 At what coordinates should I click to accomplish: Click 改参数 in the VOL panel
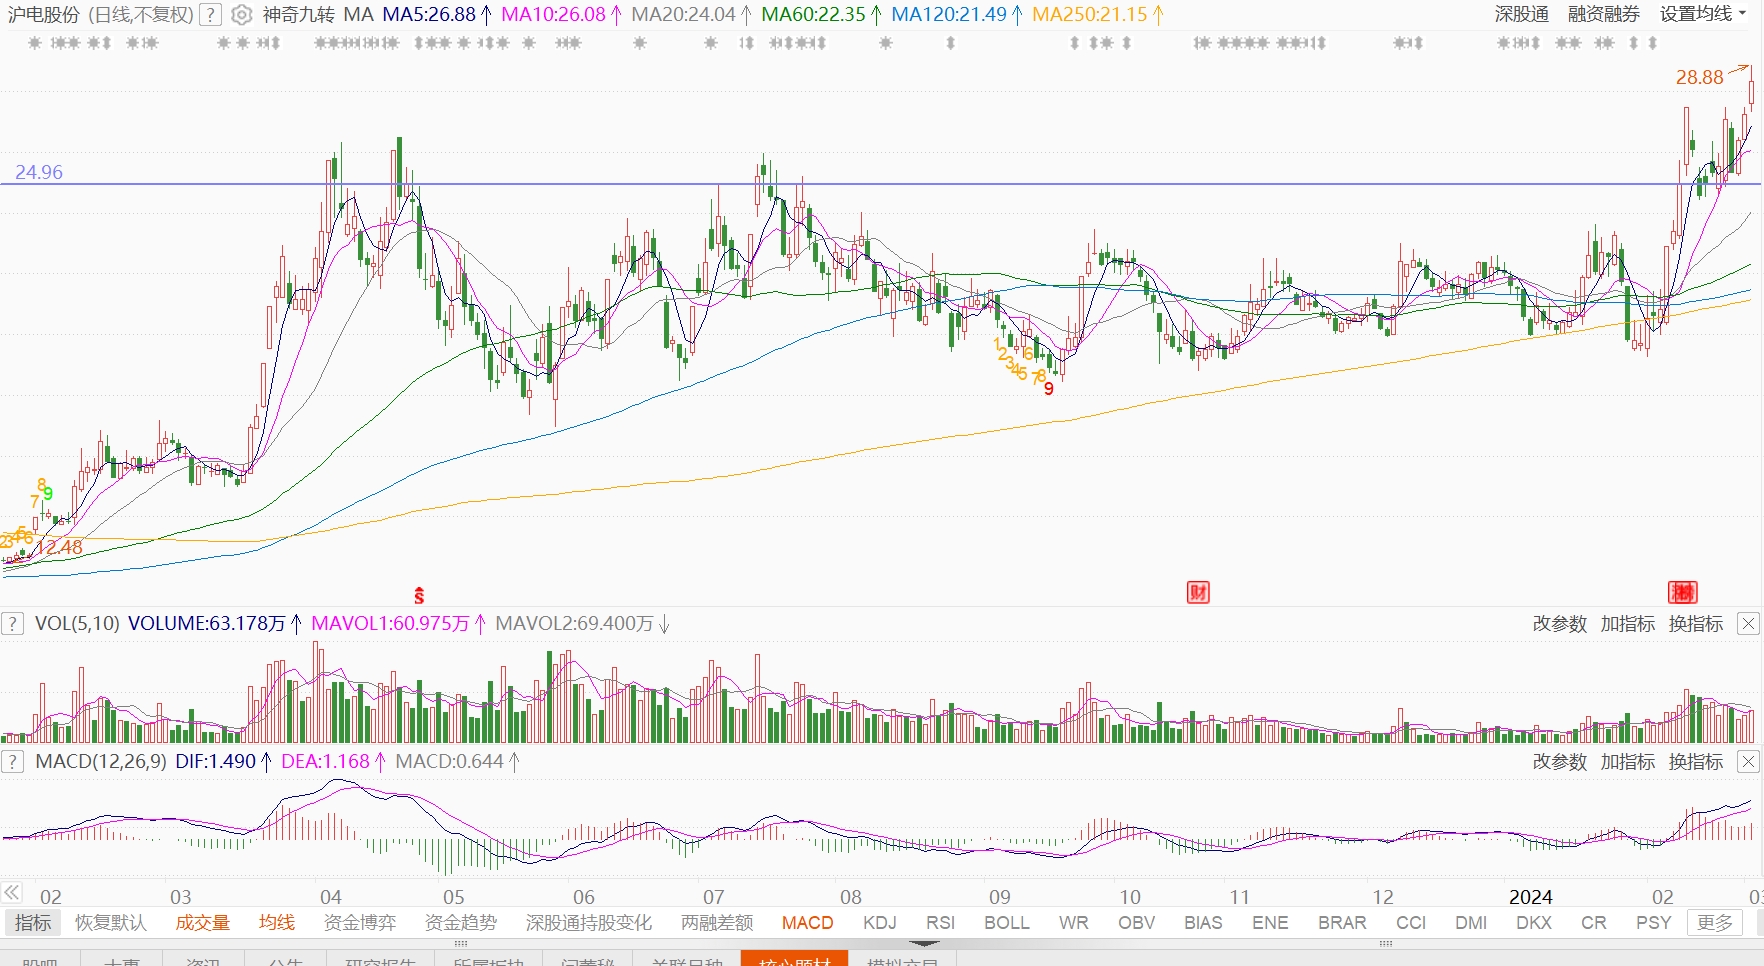pyautogui.click(x=1560, y=624)
